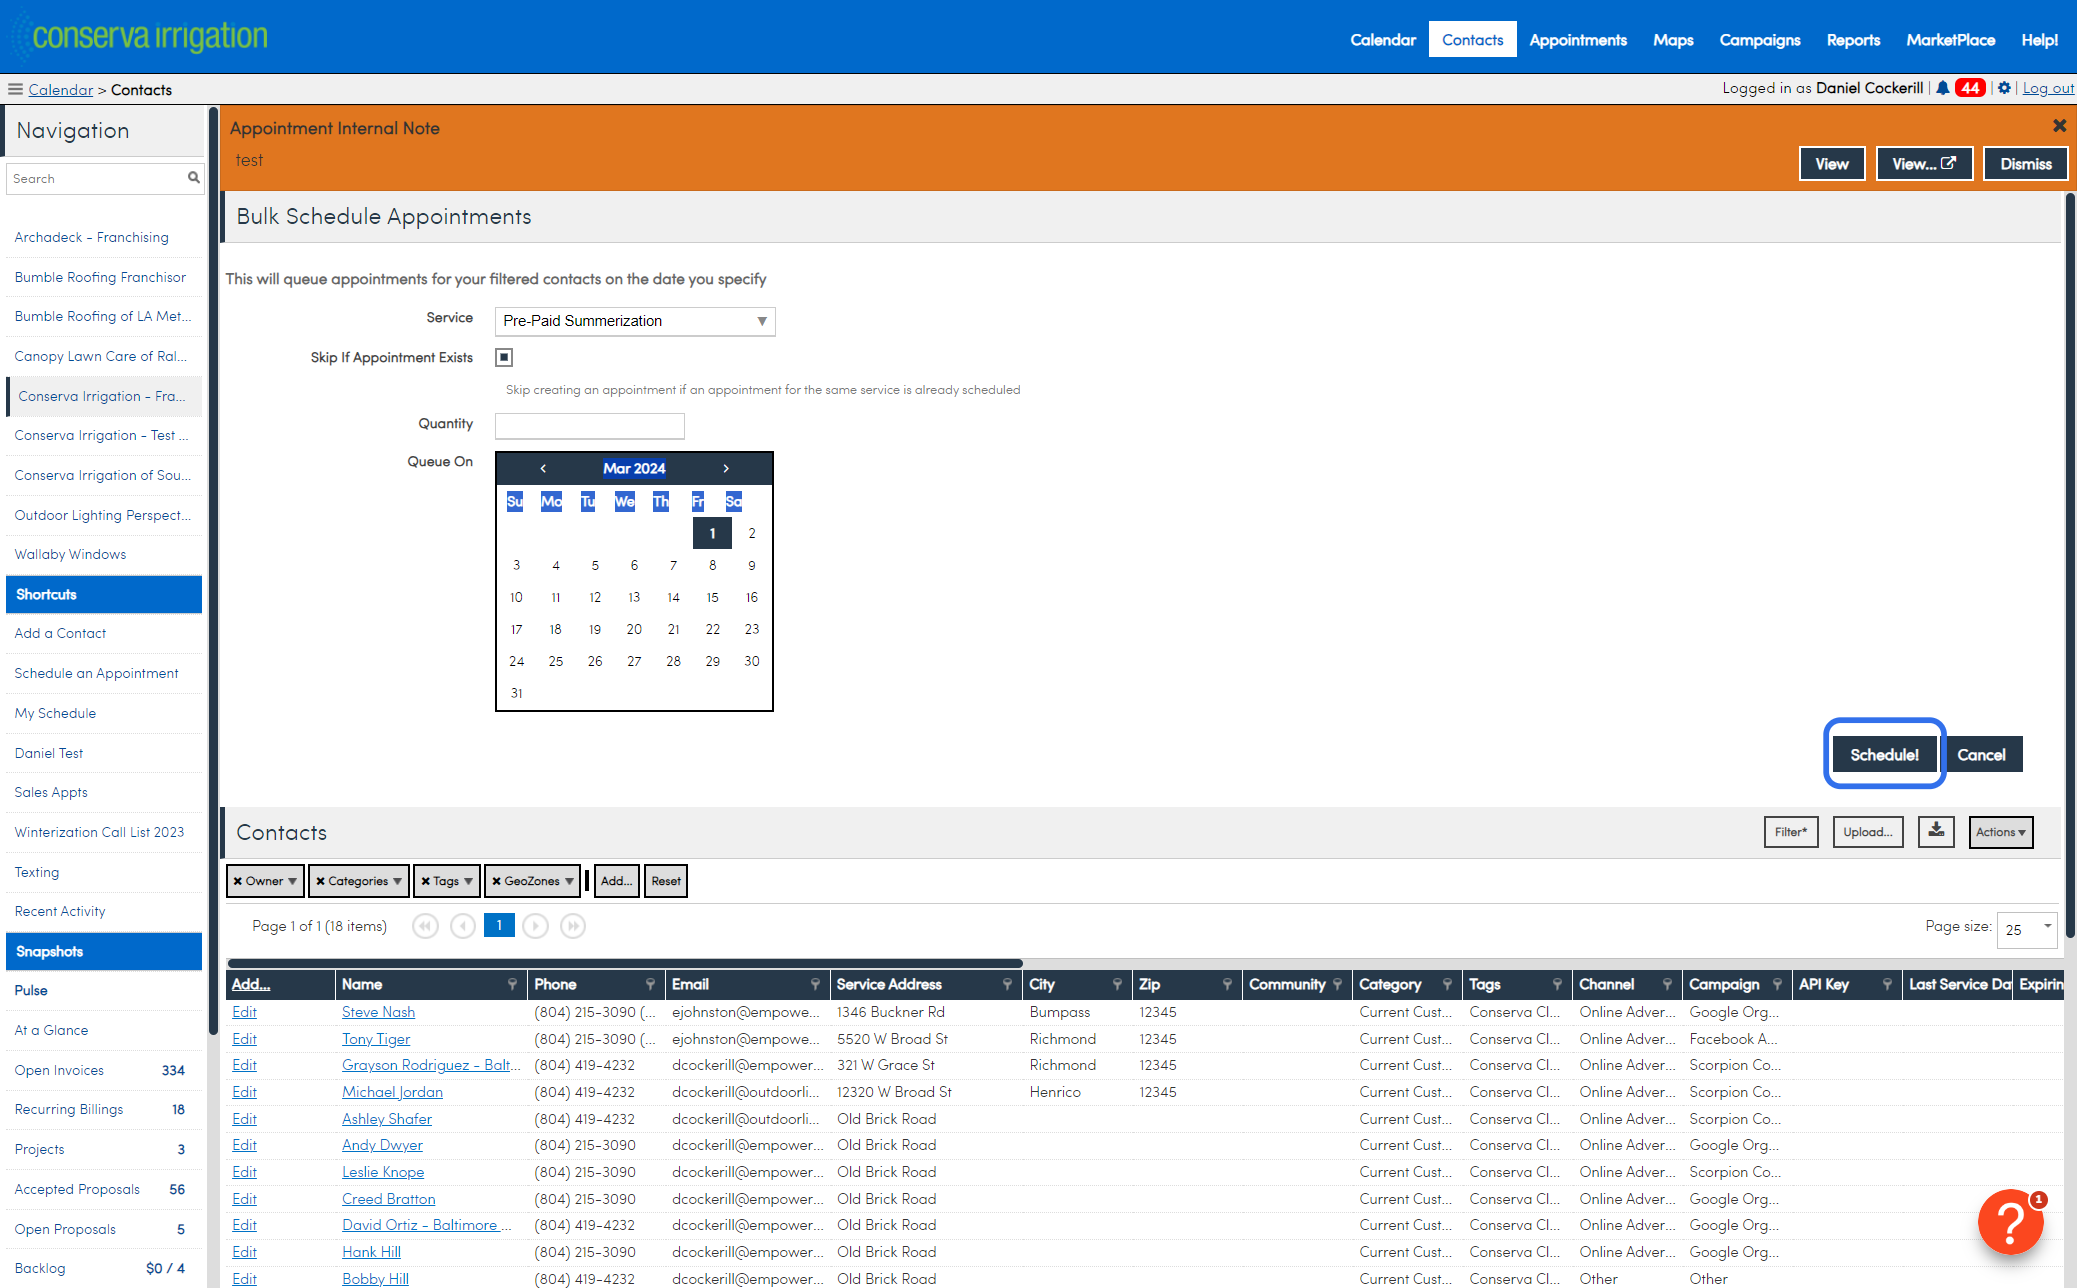The width and height of the screenshot is (2077, 1288).
Task: Filter the Campaign column
Action: [1777, 984]
